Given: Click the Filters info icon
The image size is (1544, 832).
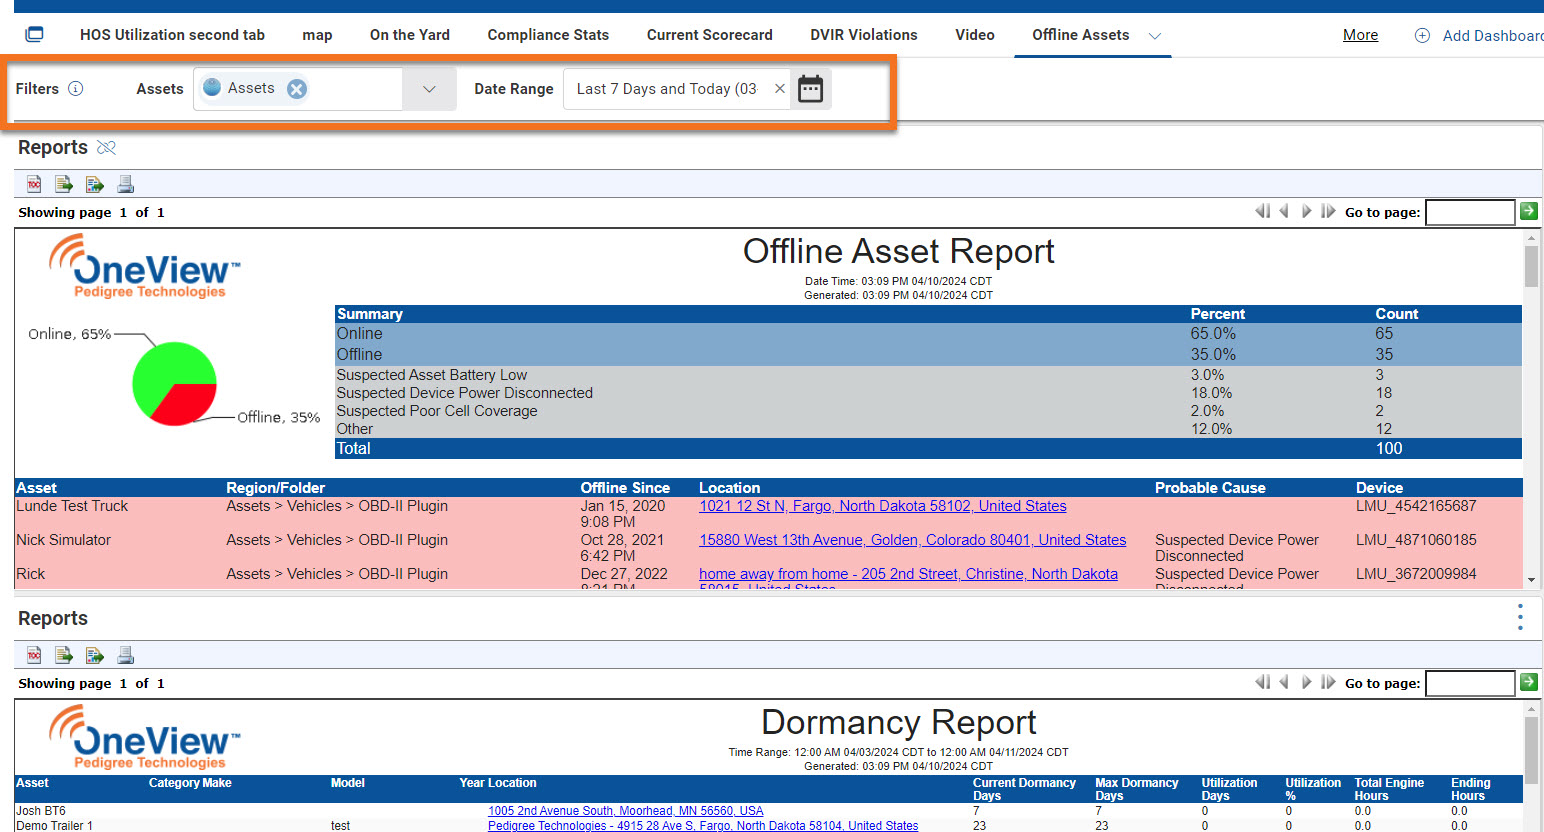Looking at the screenshot, I should [x=75, y=88].
